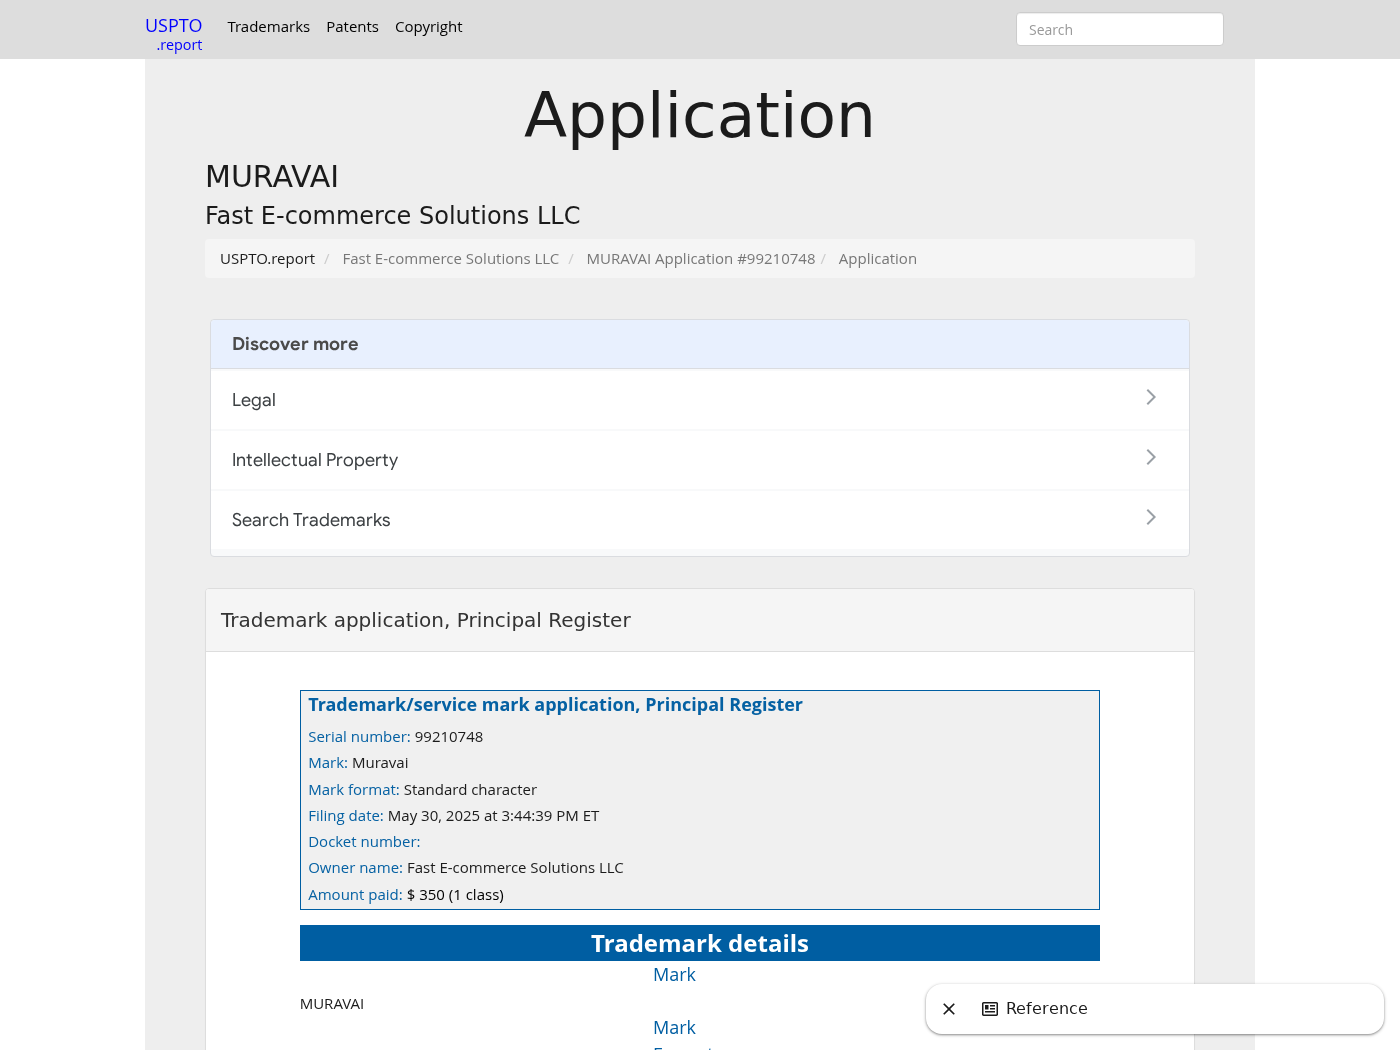Click the Discover more heading

tap(295, 344)
